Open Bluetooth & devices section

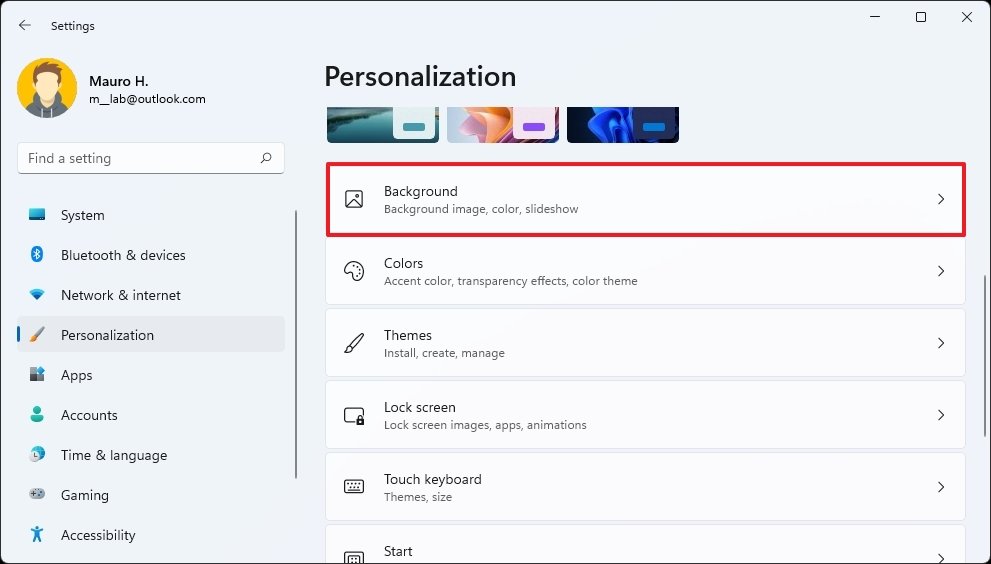click(151, 255)
